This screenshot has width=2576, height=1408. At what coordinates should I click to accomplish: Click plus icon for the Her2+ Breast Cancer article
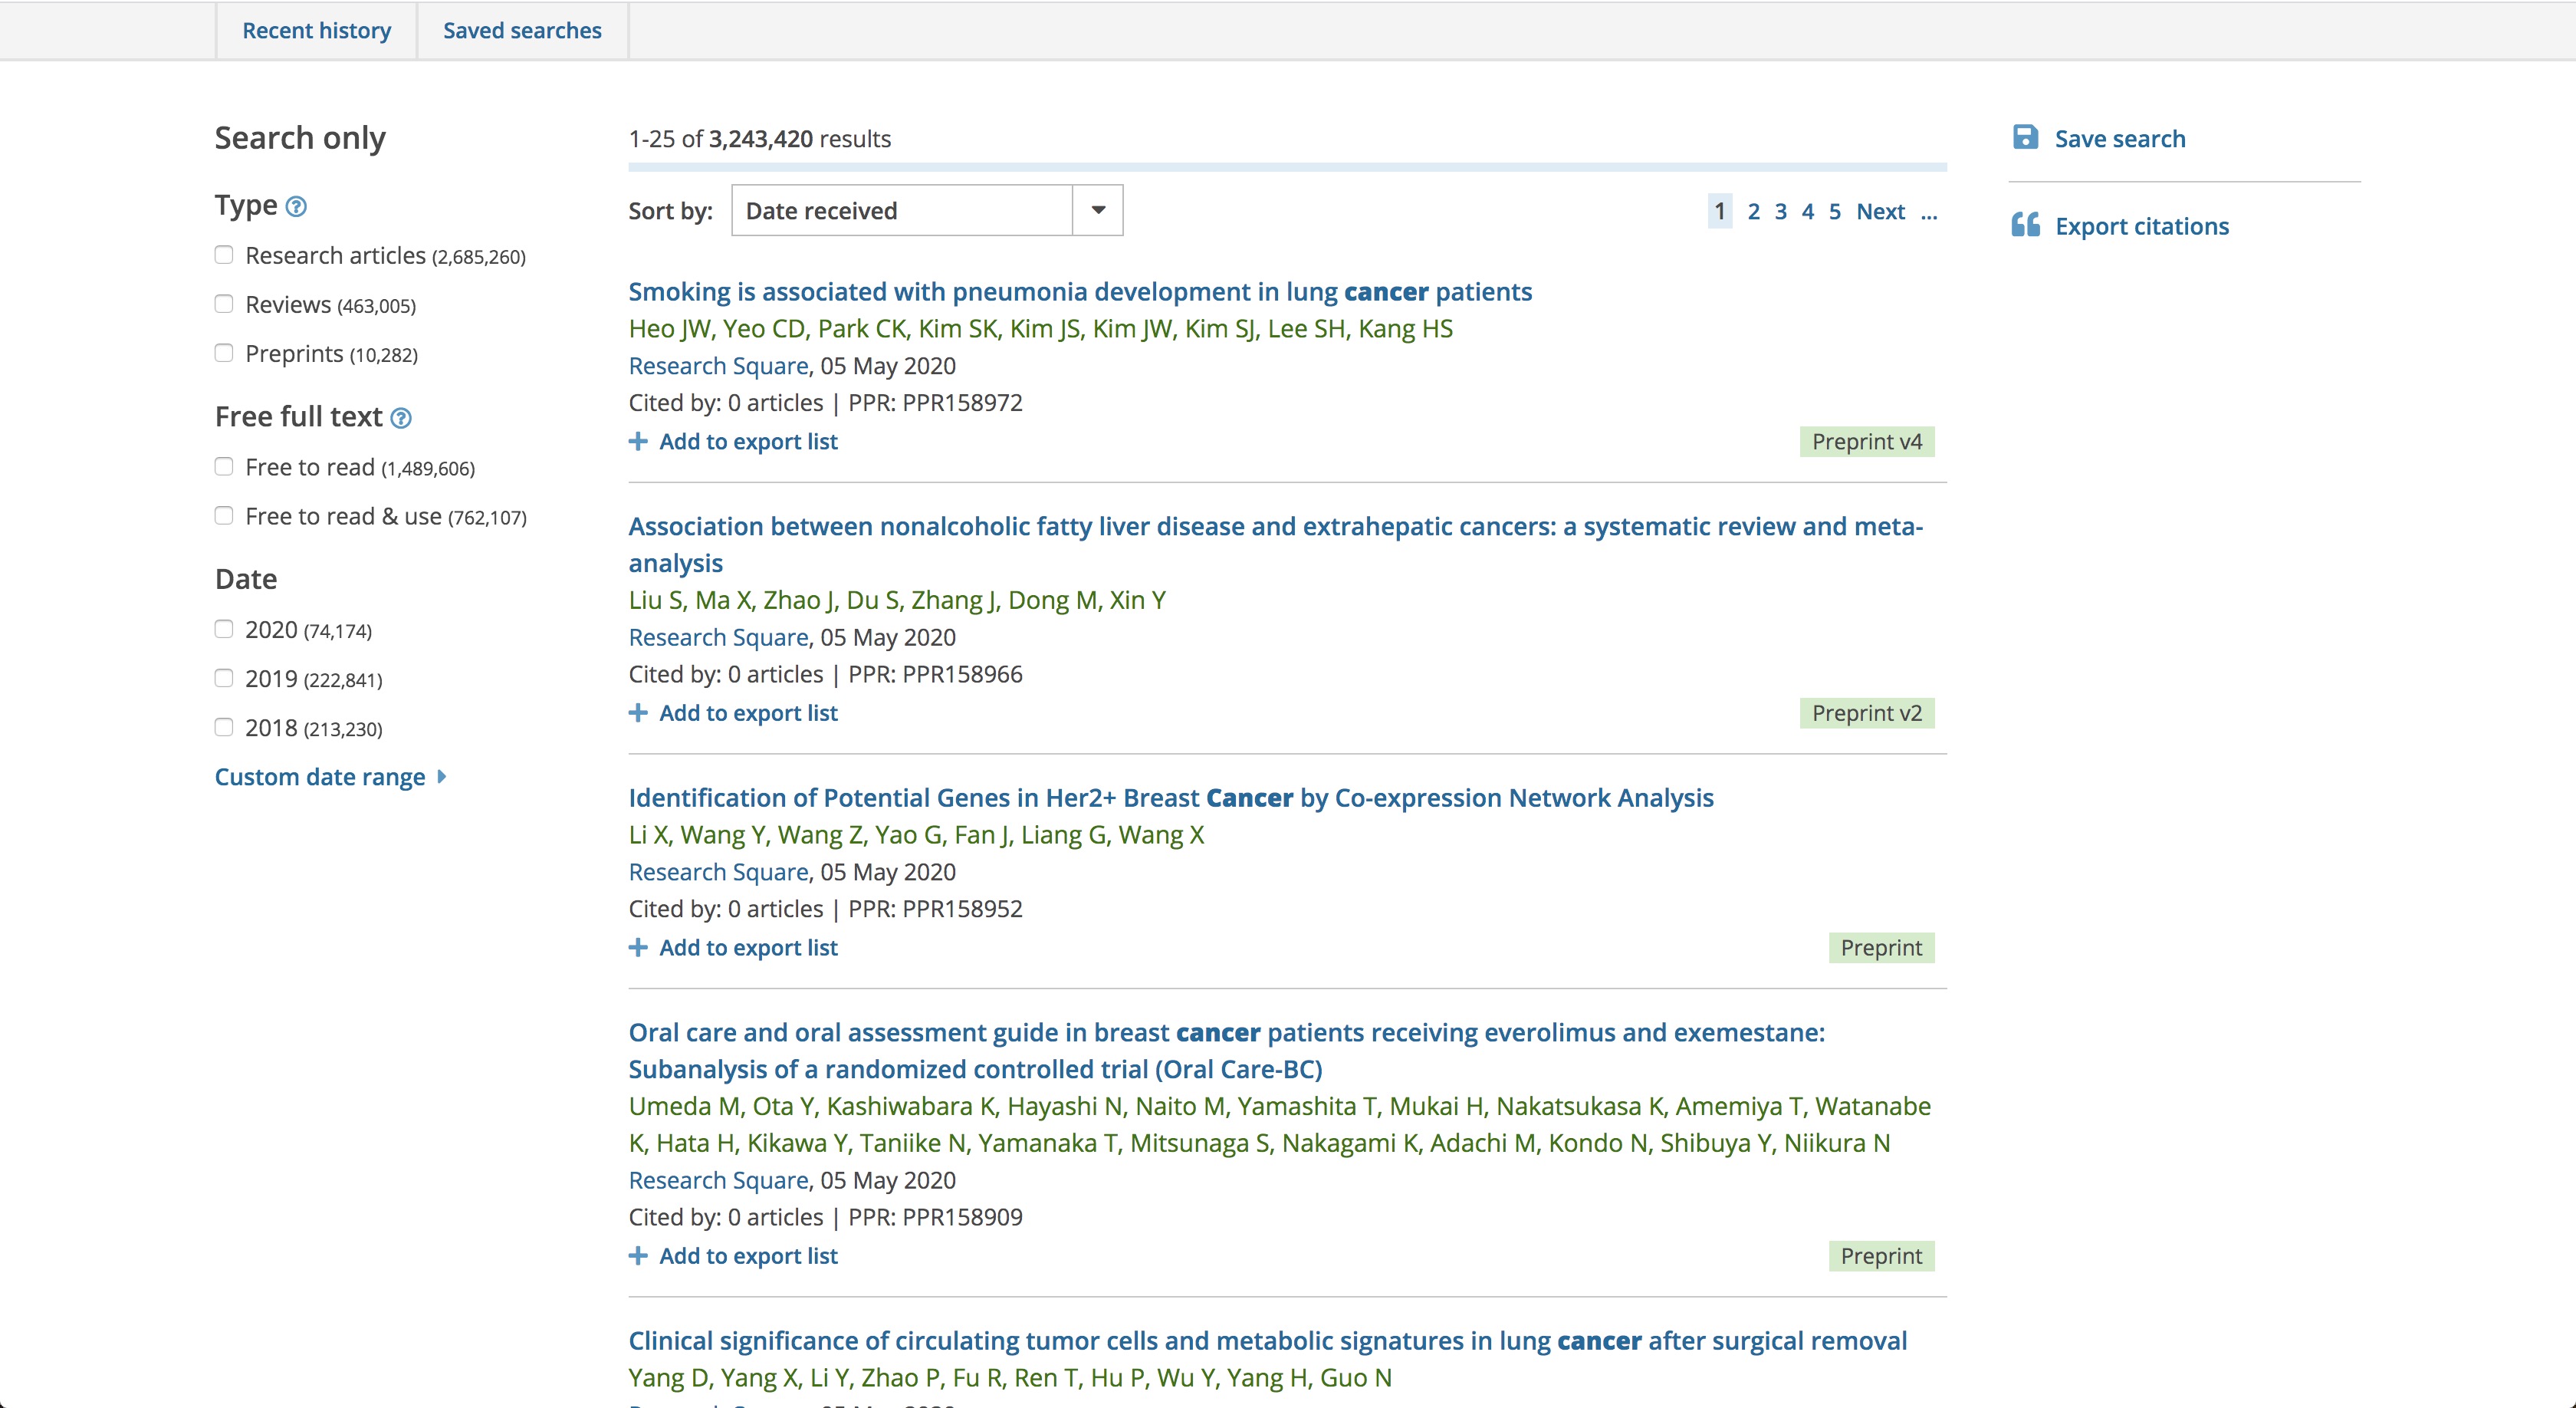point(638,947)
